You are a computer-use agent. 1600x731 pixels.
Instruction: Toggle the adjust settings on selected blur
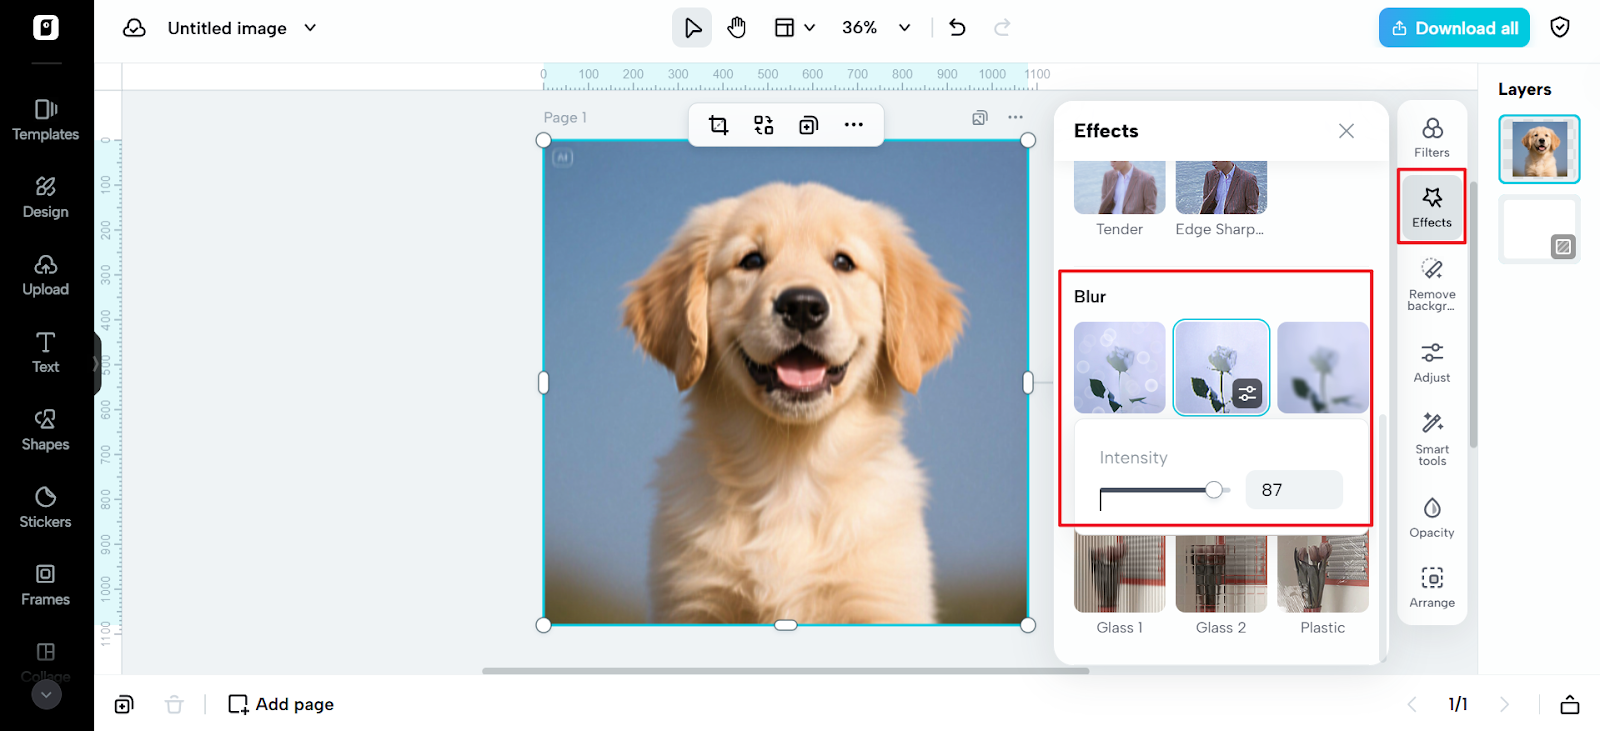1247,394
